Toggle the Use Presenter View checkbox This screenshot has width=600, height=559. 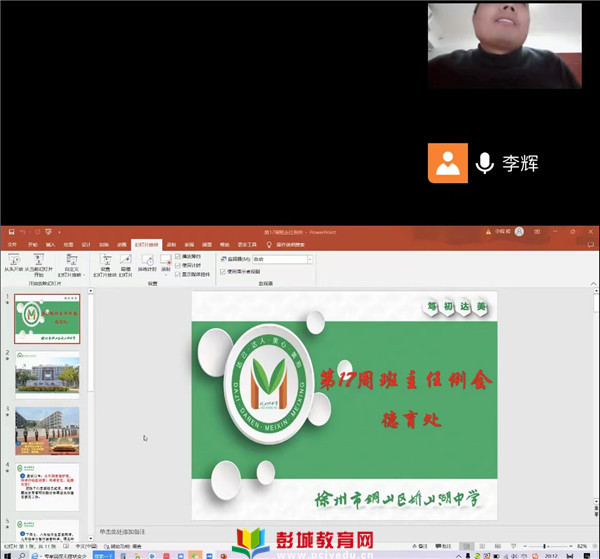[x=223, y=272]
